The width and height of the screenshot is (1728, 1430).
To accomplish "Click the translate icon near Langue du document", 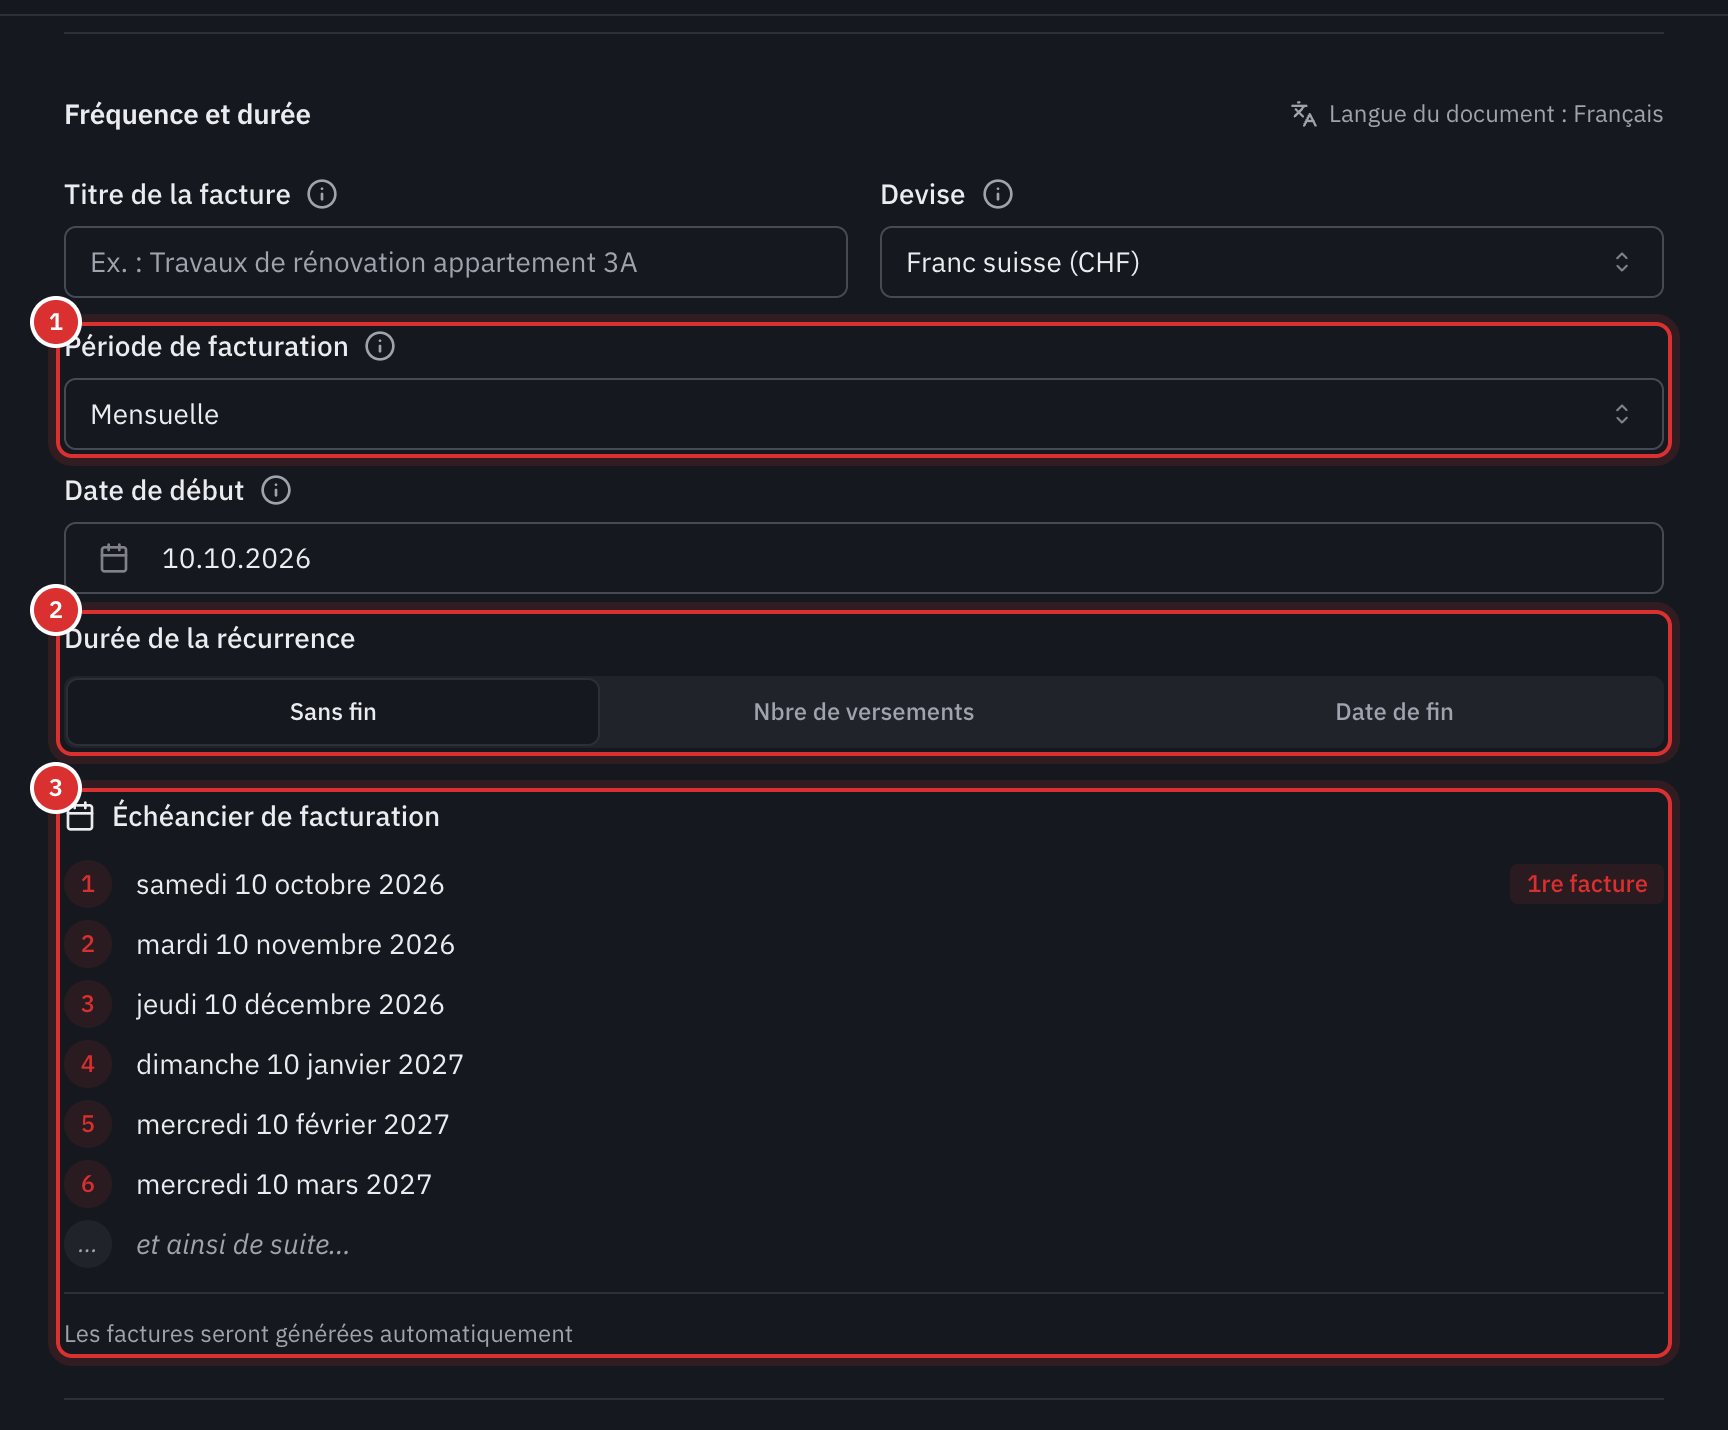I will [1303, 114].
